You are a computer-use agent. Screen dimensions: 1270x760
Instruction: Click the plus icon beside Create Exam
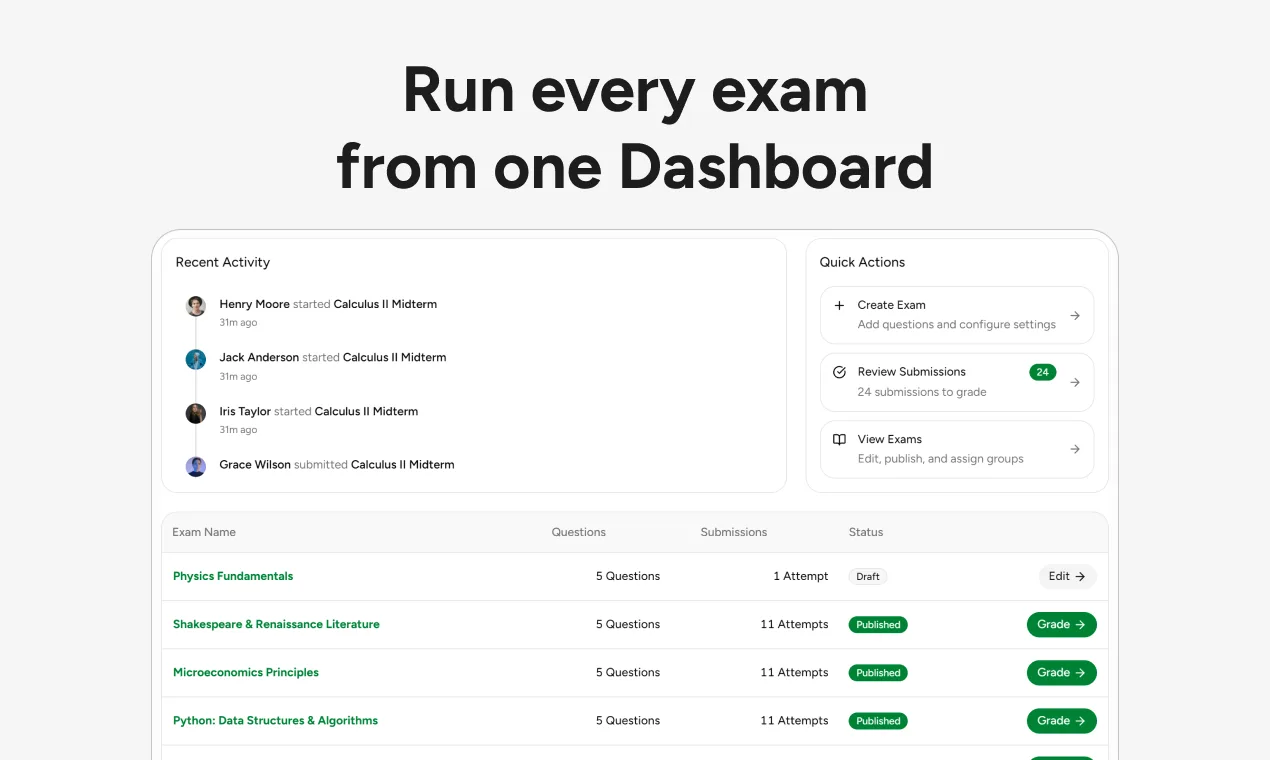pyautogui.click(x=839, y=305)
